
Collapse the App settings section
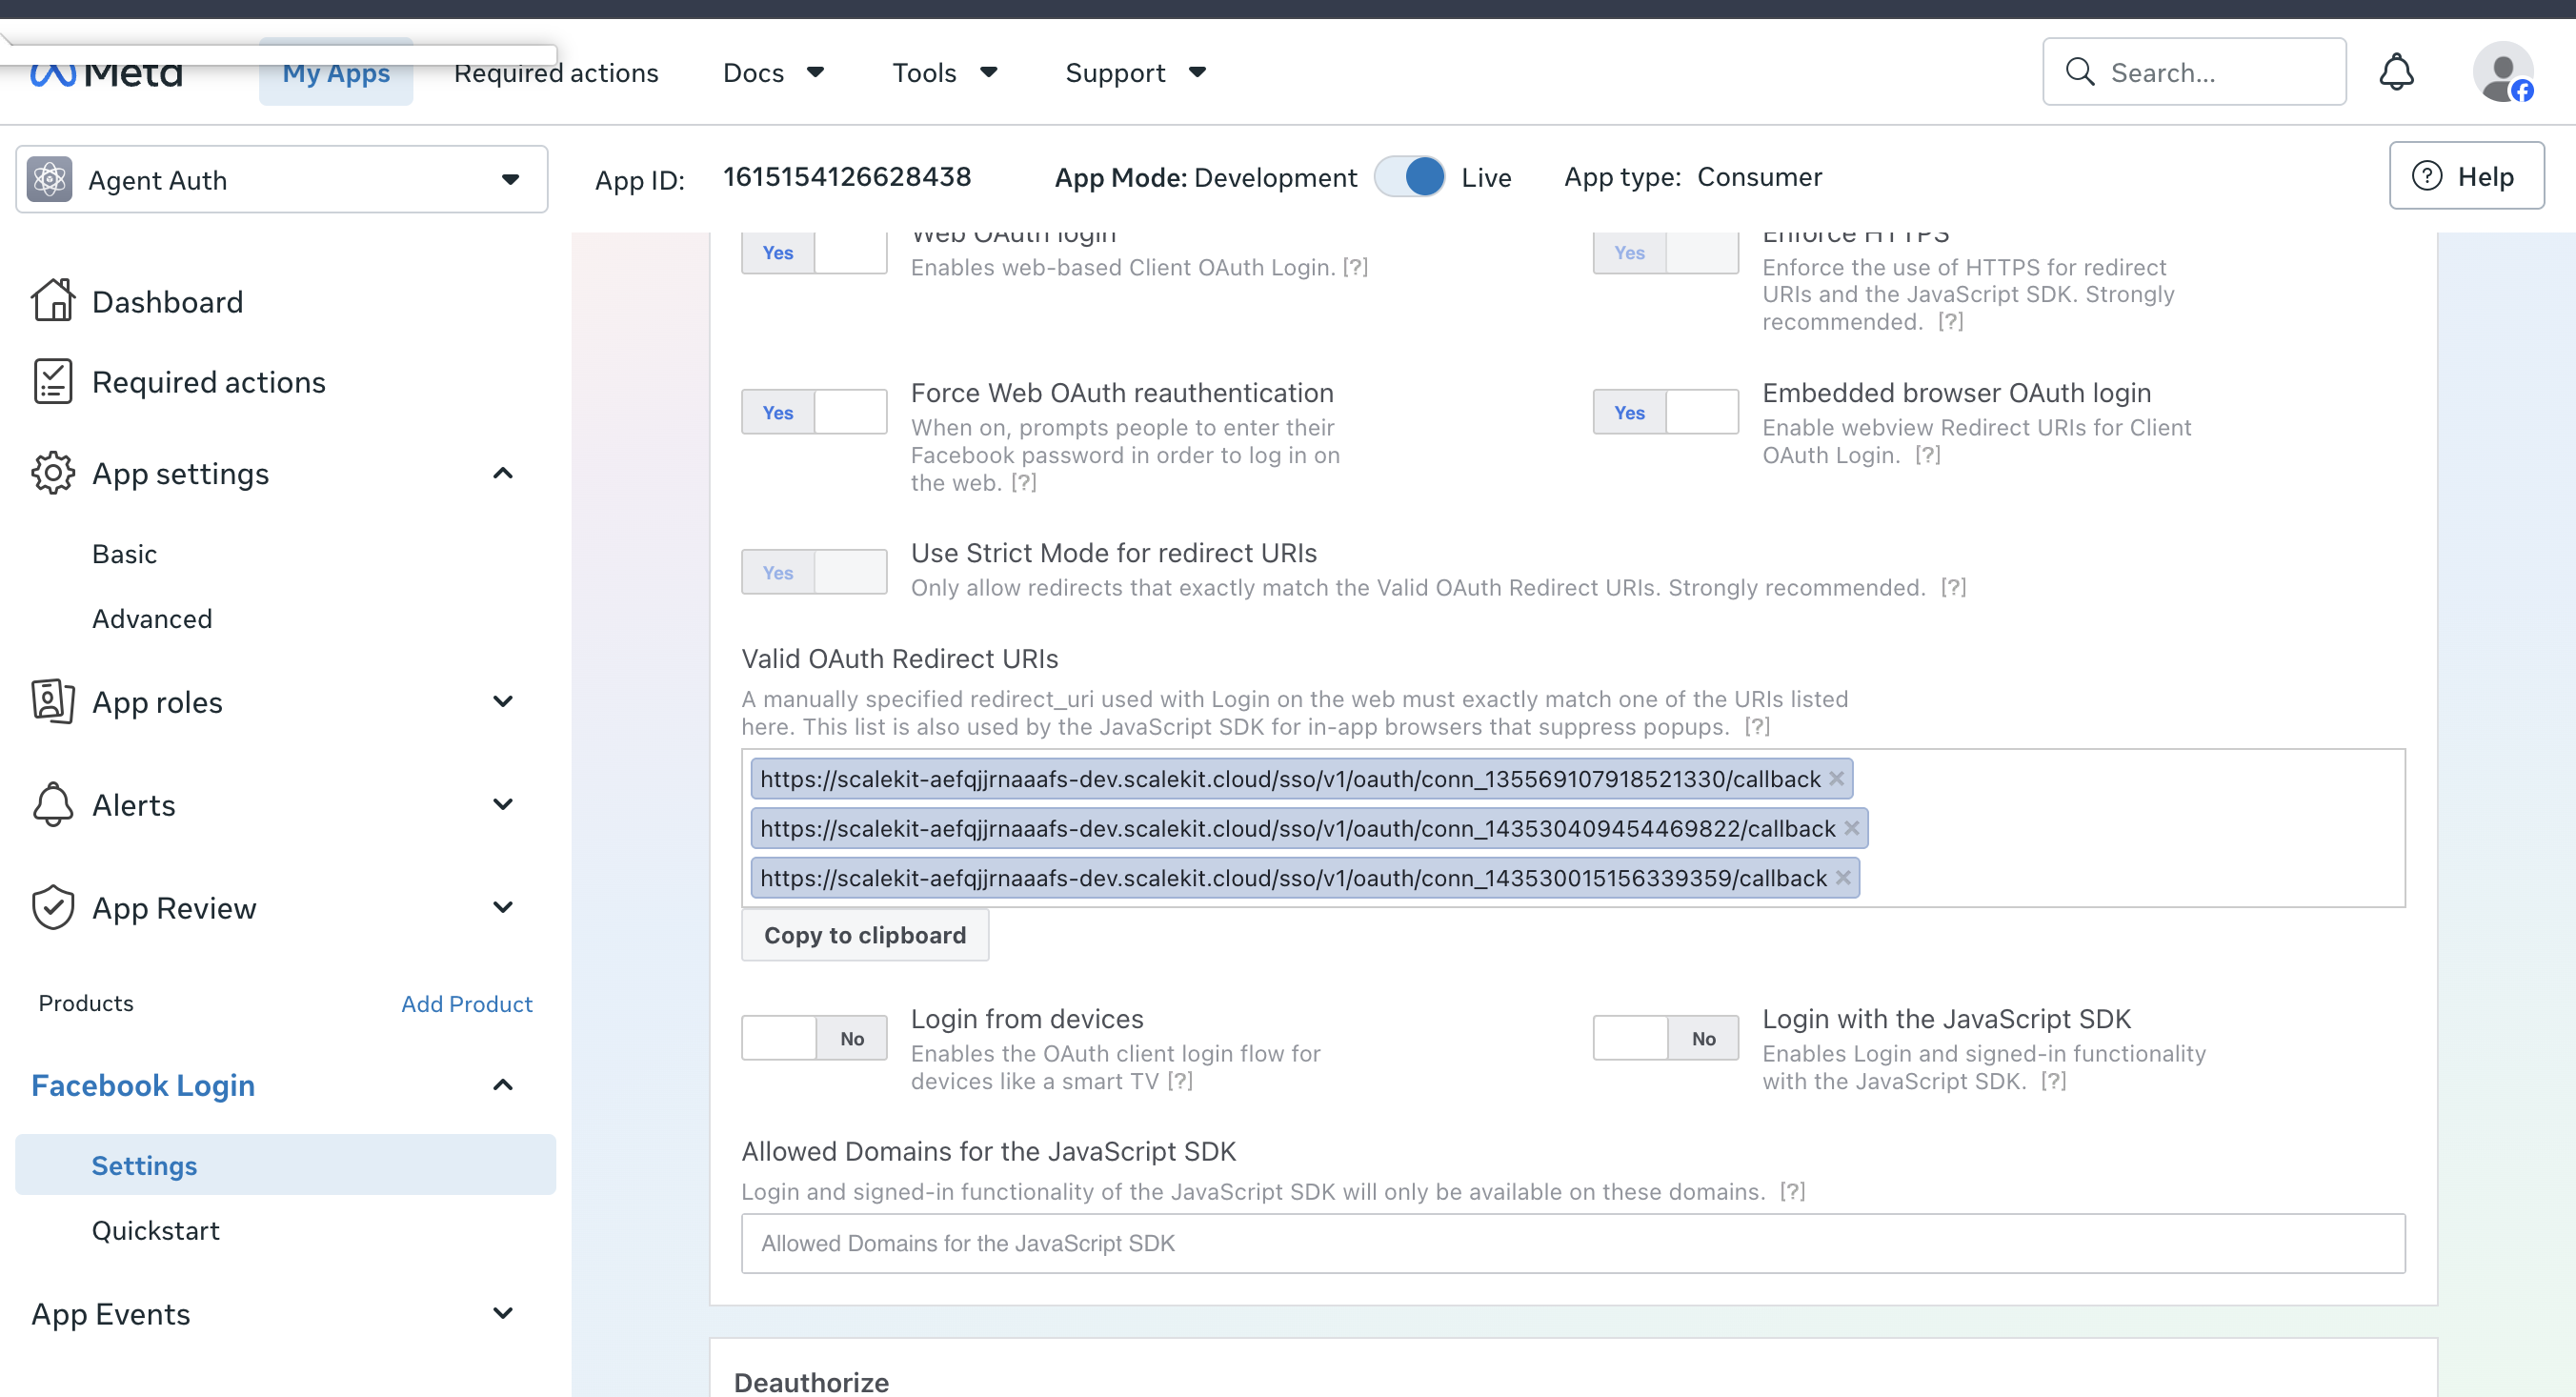pyautogui.click(x=503, y=473)
